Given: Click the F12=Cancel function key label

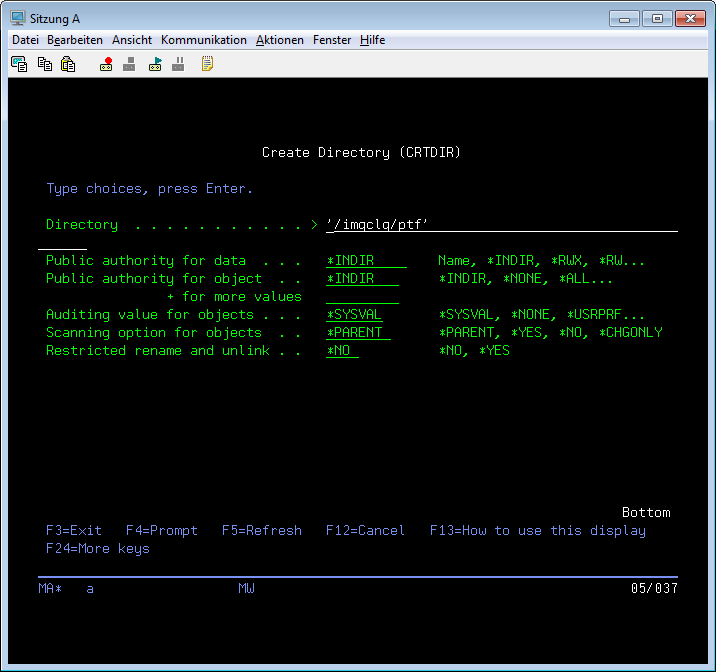Looking at the screenshot, I should point(365,531).
